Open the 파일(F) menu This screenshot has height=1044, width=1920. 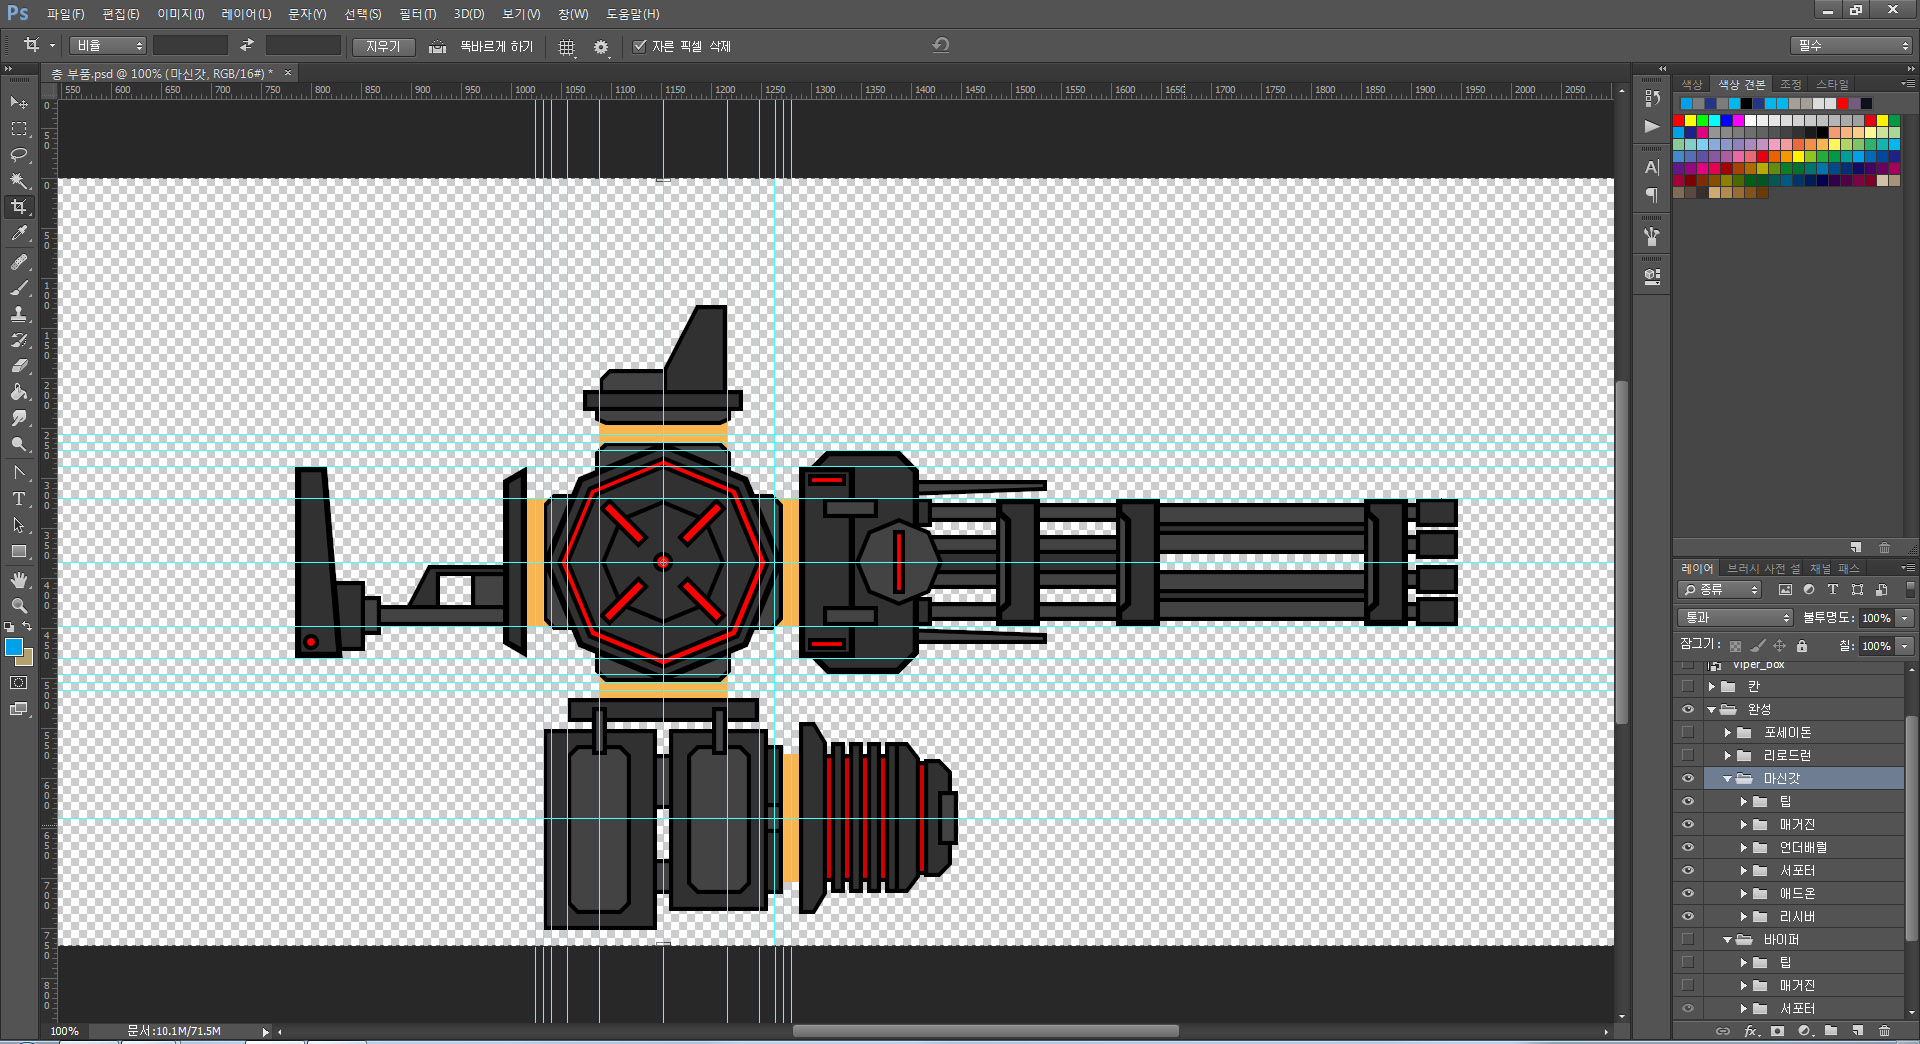click(66, 14)
